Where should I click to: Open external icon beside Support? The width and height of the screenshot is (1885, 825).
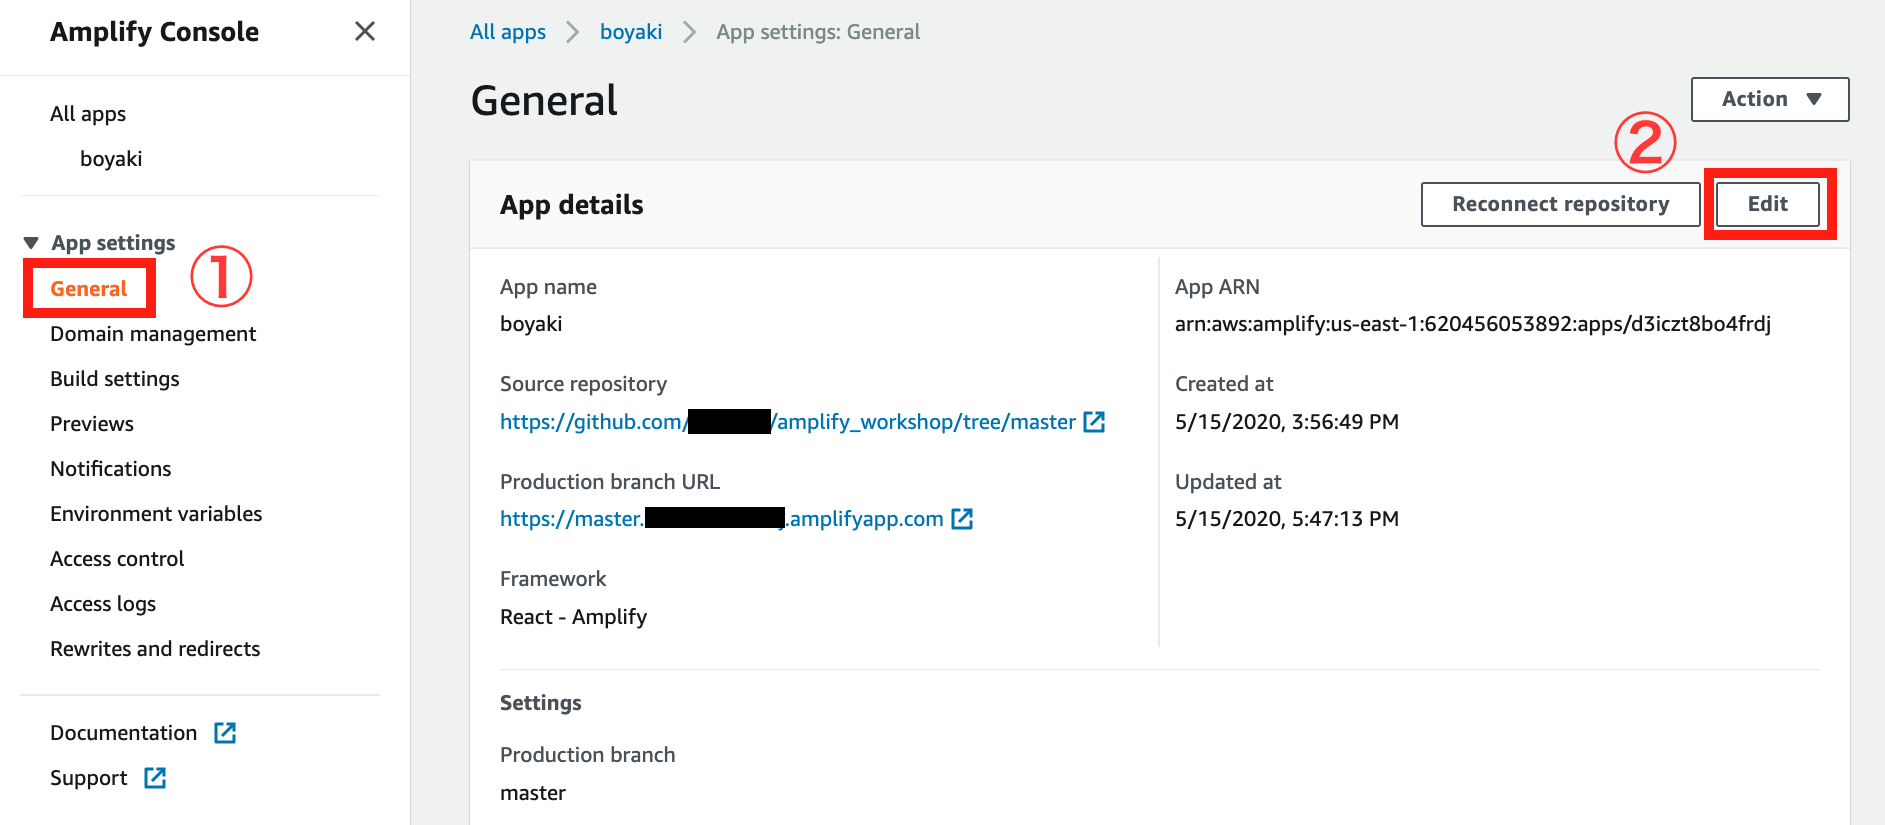coord(155,778)
